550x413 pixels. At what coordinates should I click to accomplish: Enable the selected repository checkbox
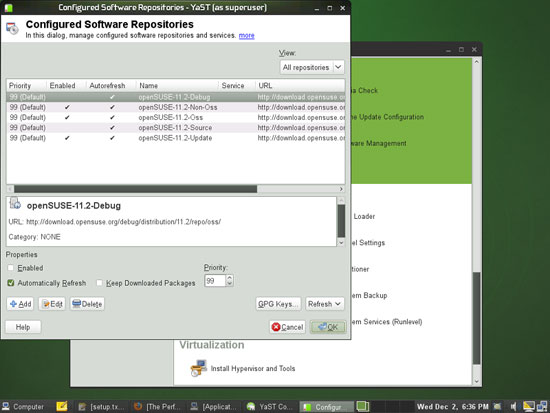pyautogui.click(x=11, y=268)
